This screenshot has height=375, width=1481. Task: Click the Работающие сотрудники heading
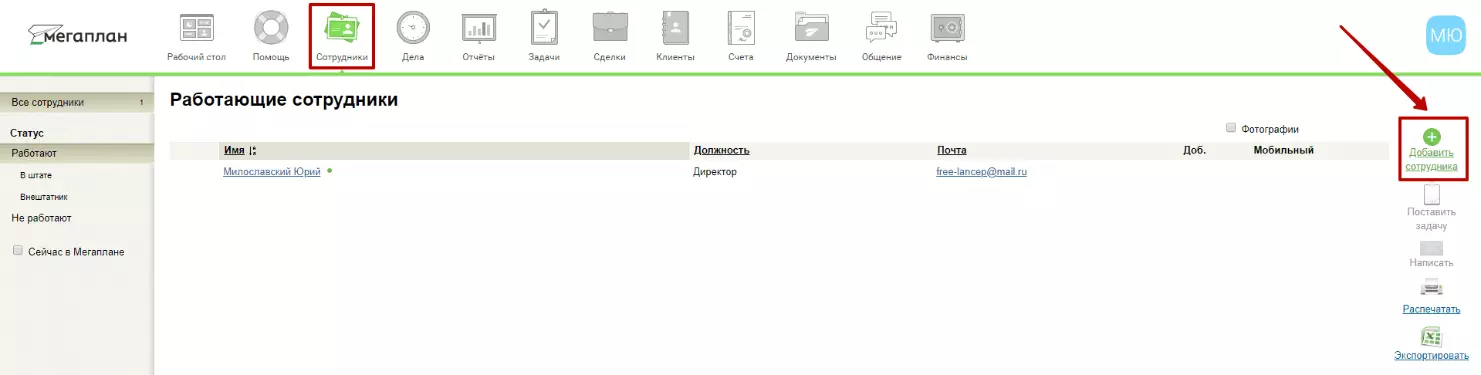pos(284,100)
